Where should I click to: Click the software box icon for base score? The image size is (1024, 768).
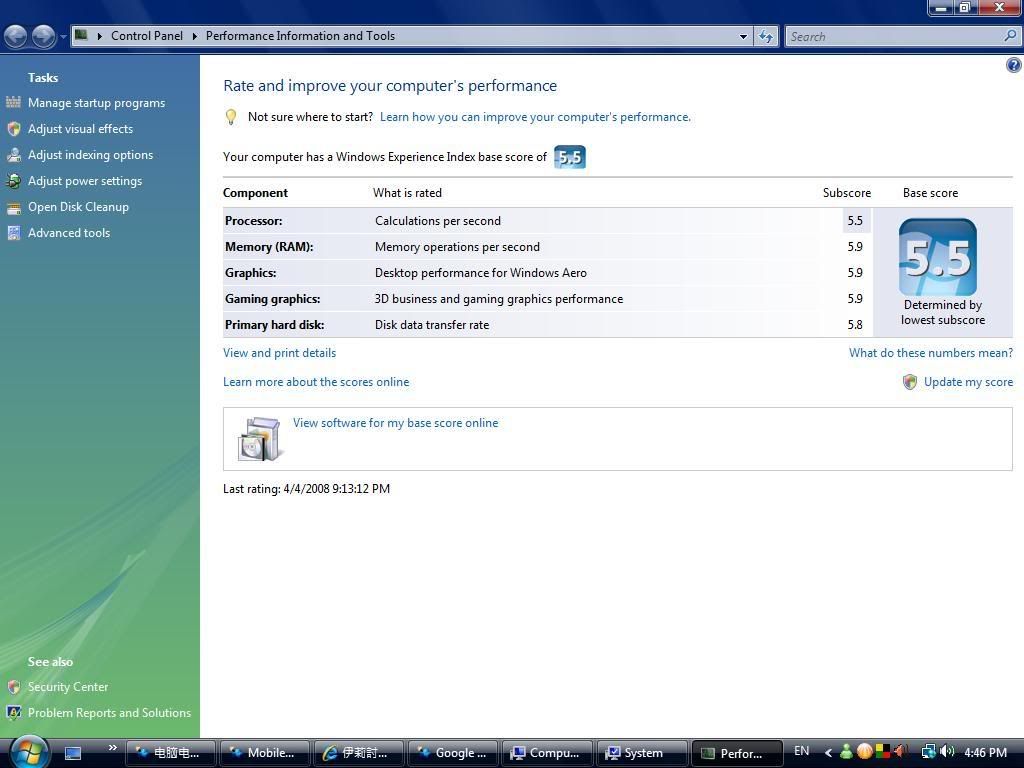[x=259, y=439]
